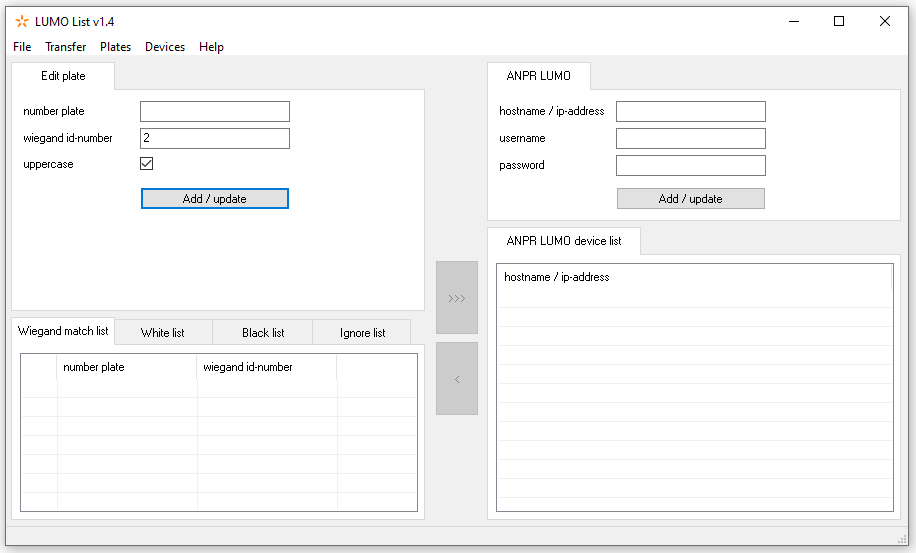This screenshot has height=553, width=916.
Task: Minimize the LUMO List window
Action: click(x=794, y=22)
